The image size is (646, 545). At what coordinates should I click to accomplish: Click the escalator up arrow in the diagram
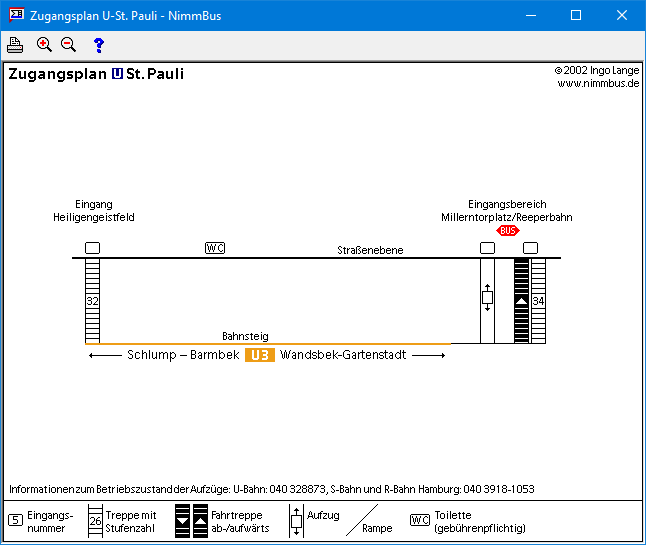[521, 300]
